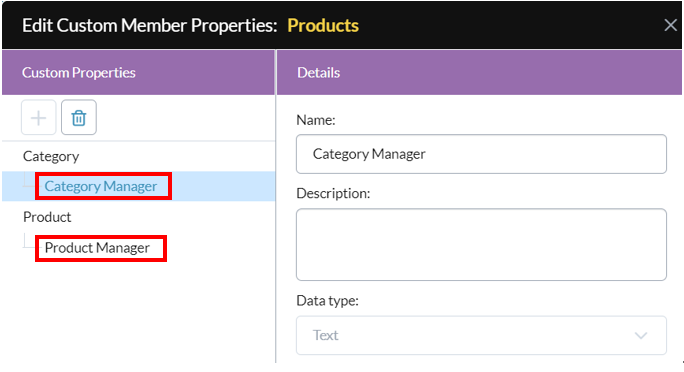Click the dialog title bar text
Image resolution: width=684 pixels, height=372 pixels.
pos(150,26)
